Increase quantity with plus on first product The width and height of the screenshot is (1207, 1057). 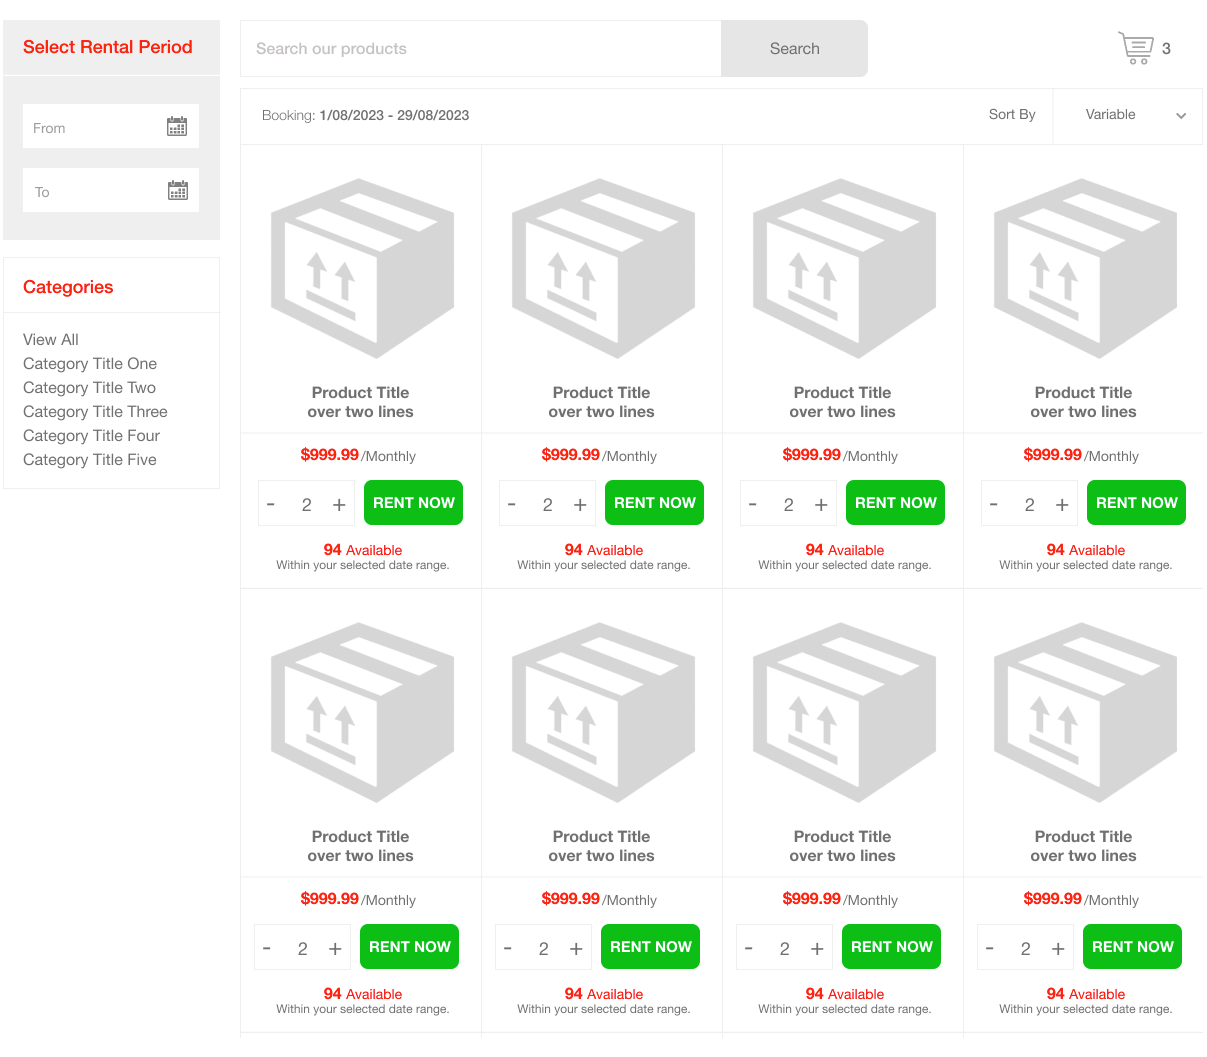tap(339, 505)
